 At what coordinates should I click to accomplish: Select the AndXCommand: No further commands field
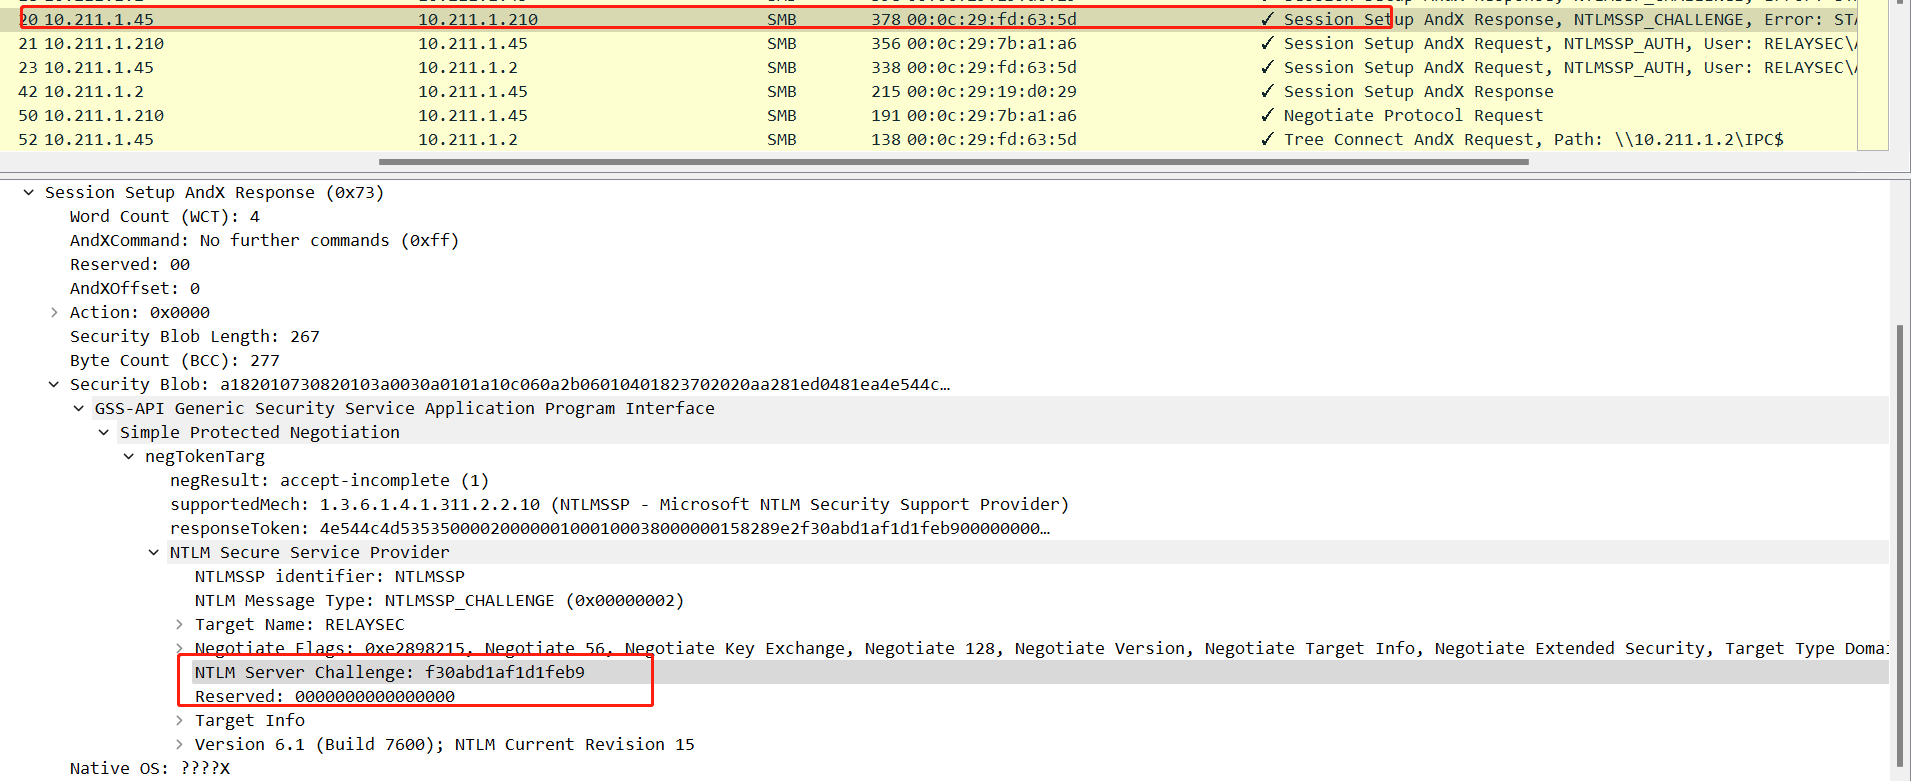pos(265,241)
